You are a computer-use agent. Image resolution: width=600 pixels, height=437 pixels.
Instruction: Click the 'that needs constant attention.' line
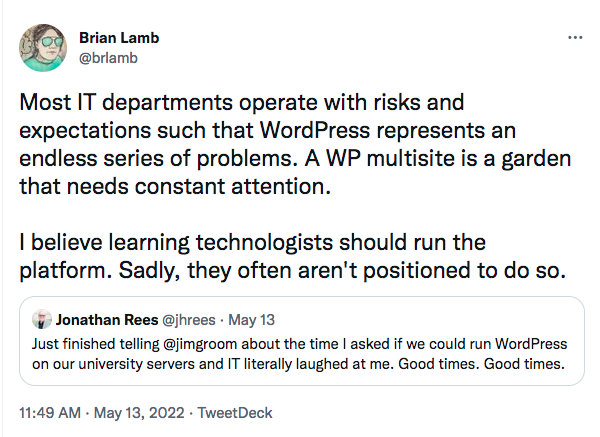(x=175, y=187)
